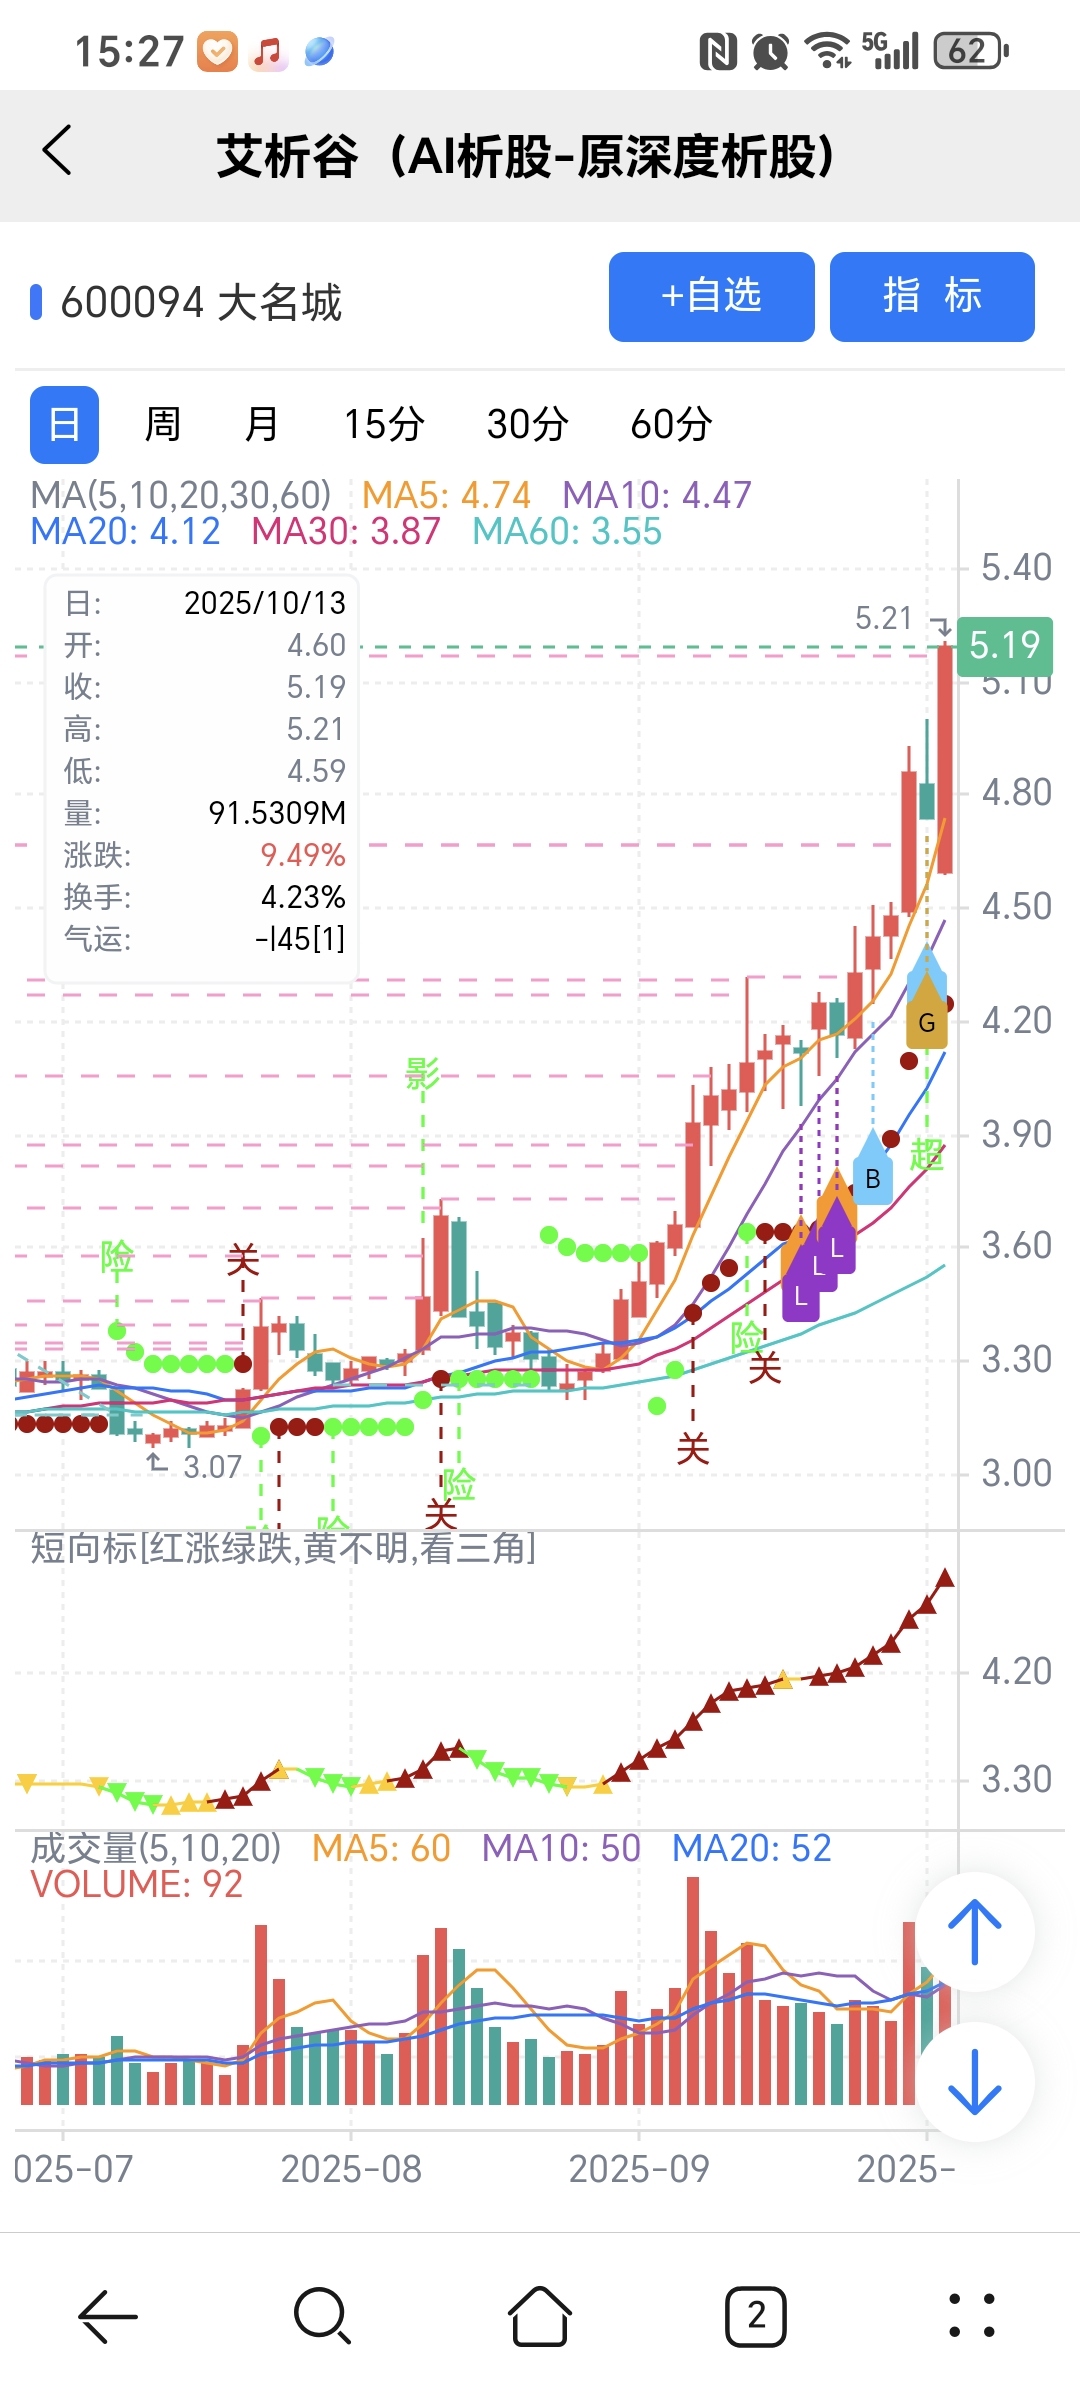
Task: Tap the floating up-arrow button
Action: (x=975, y=1931)
